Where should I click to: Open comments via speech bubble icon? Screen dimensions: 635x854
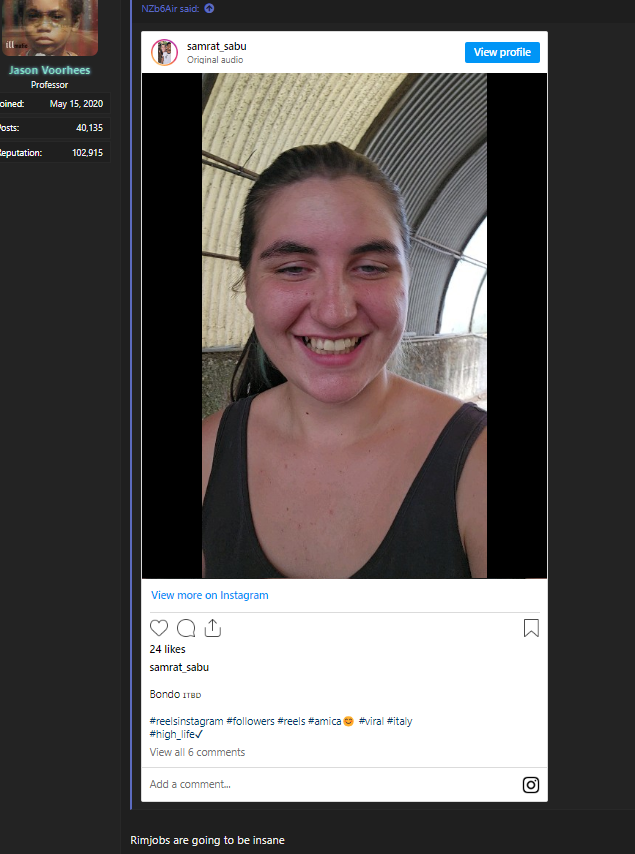pyautogui.click(x=186, y=628)
